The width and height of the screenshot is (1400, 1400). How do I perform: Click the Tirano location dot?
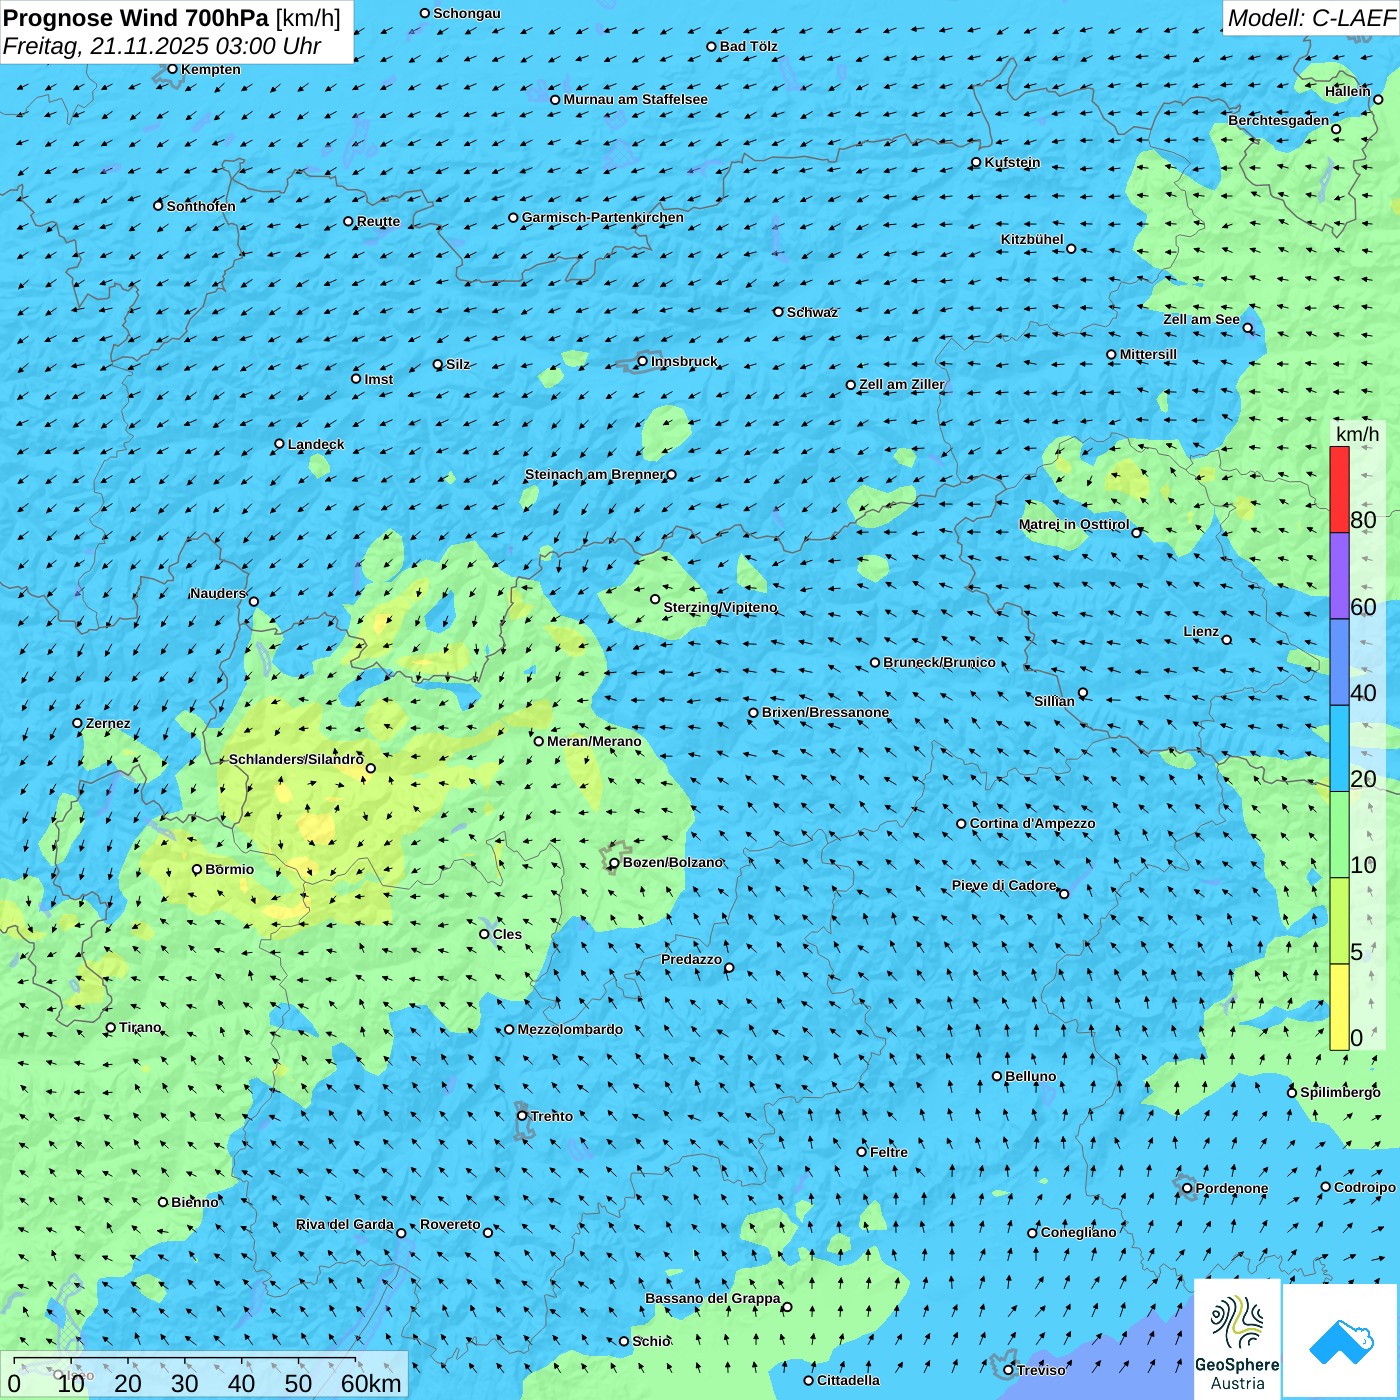pyautogui.click(x=111, y=1027)
